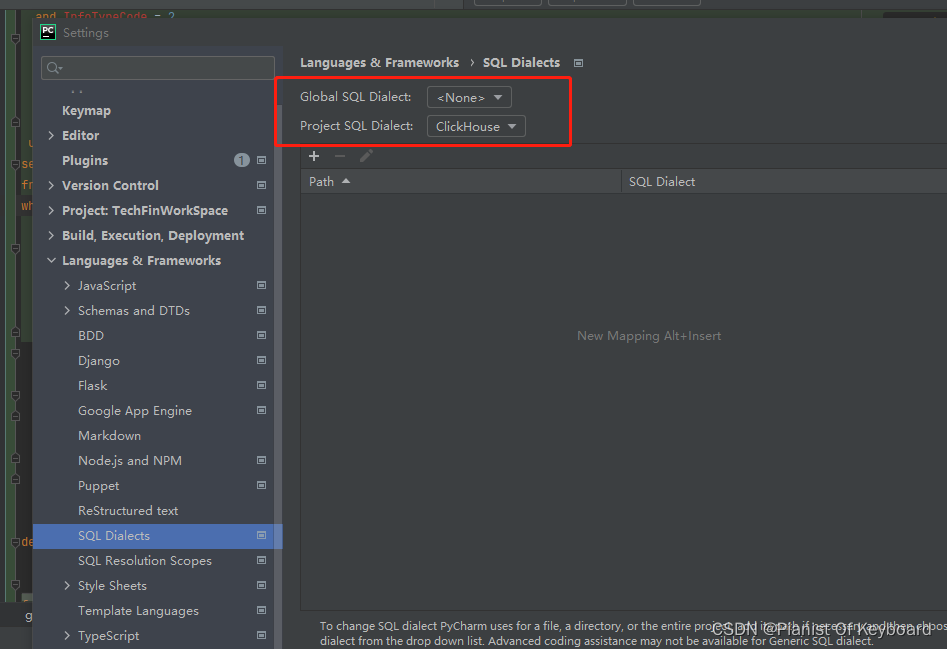This screenshot has height=649, width=947.
Task: Click the settings search input field
Action: click(158, 68)
